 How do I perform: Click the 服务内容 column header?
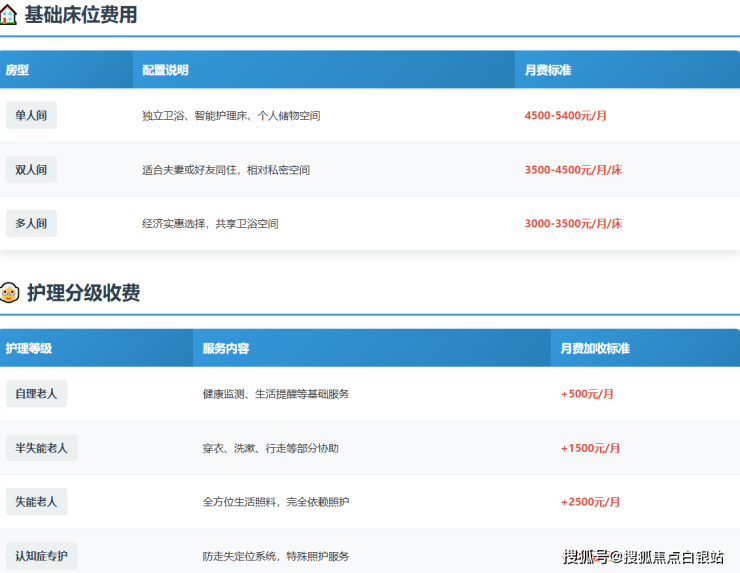tap(226, 348)
